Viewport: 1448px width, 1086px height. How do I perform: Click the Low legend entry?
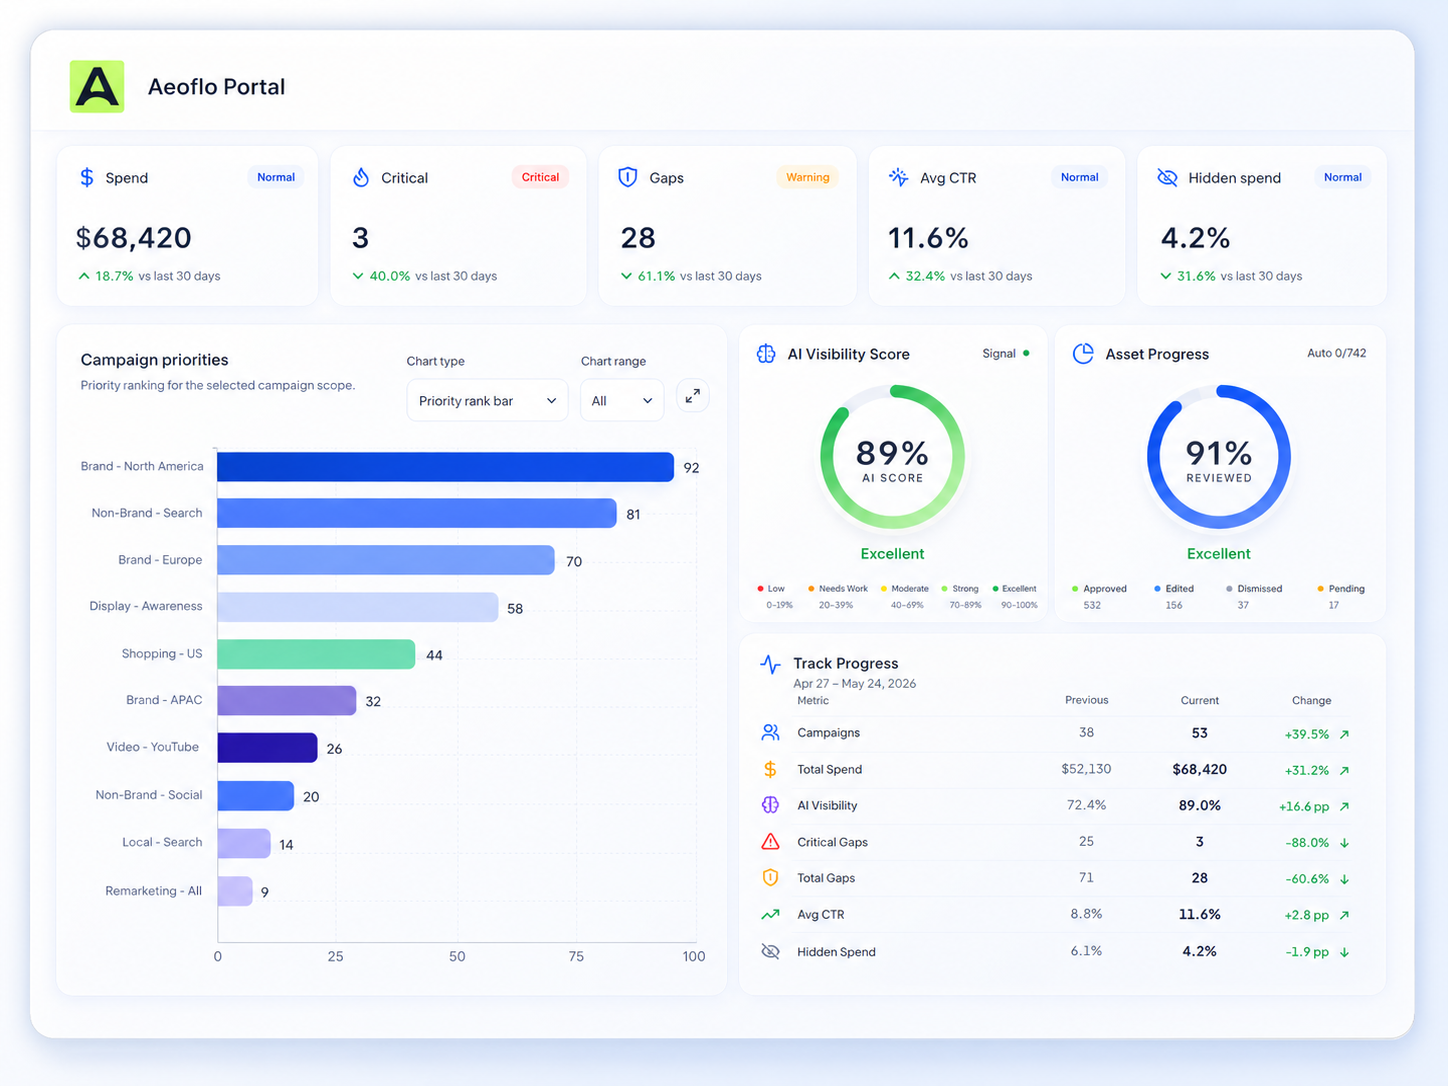775,596
